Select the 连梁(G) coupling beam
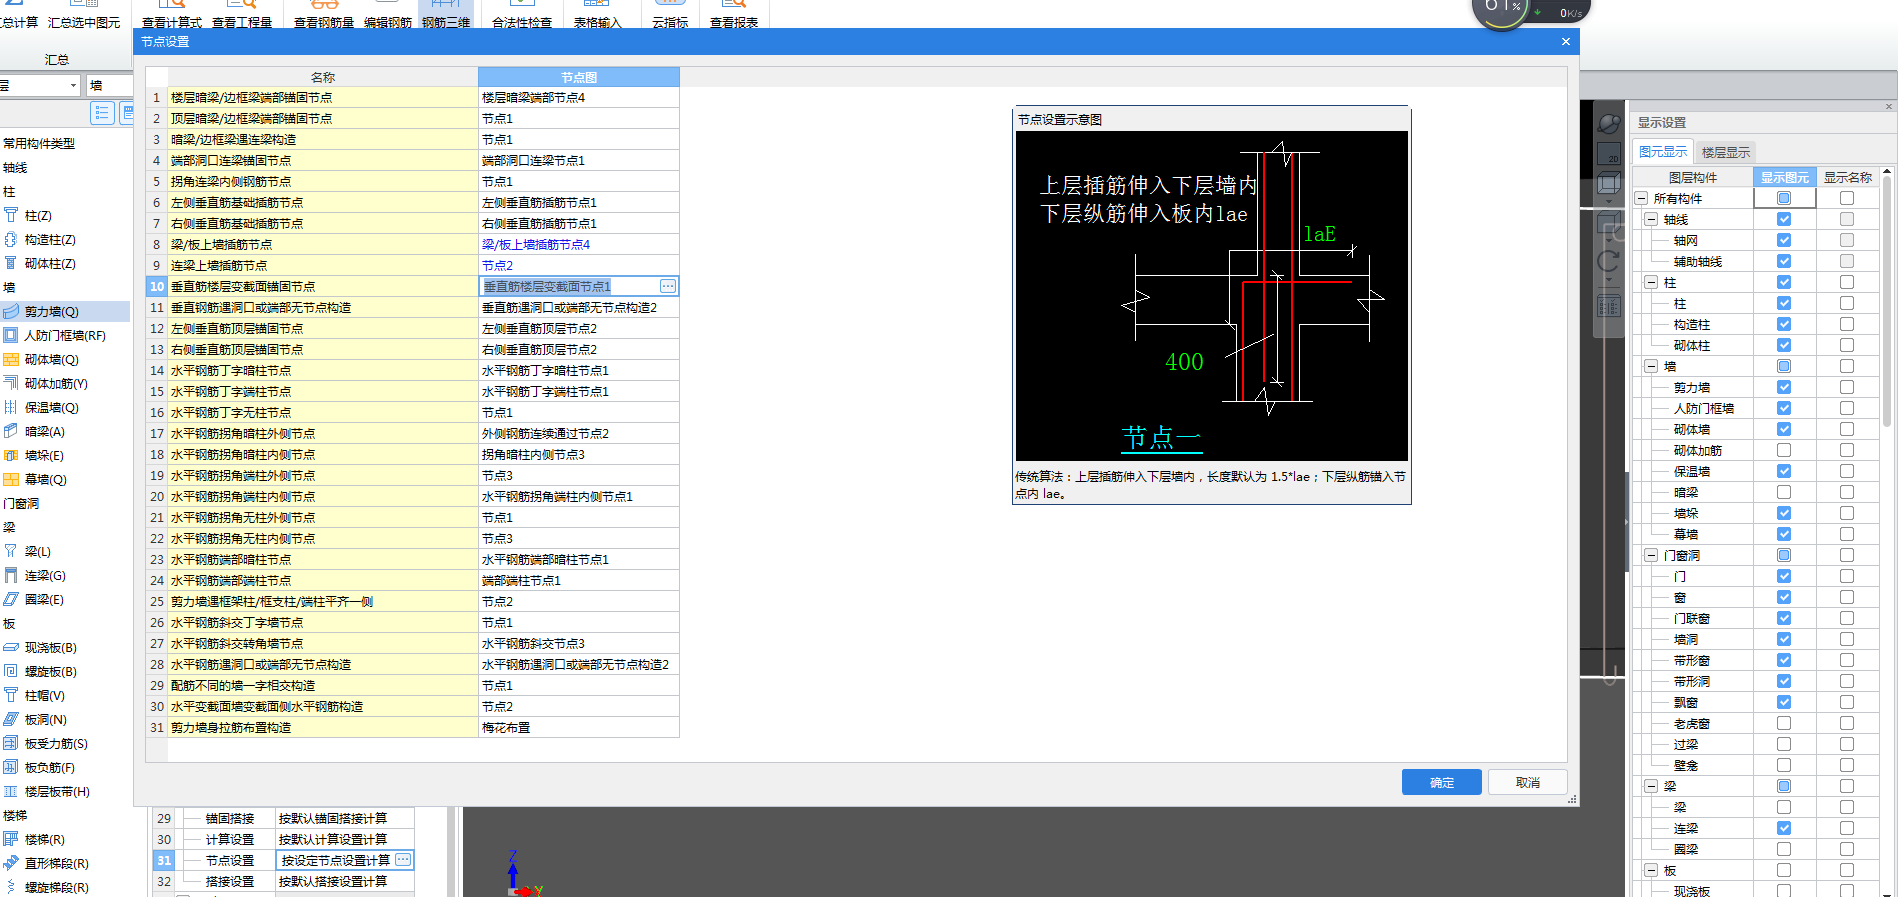 point(44,575)
